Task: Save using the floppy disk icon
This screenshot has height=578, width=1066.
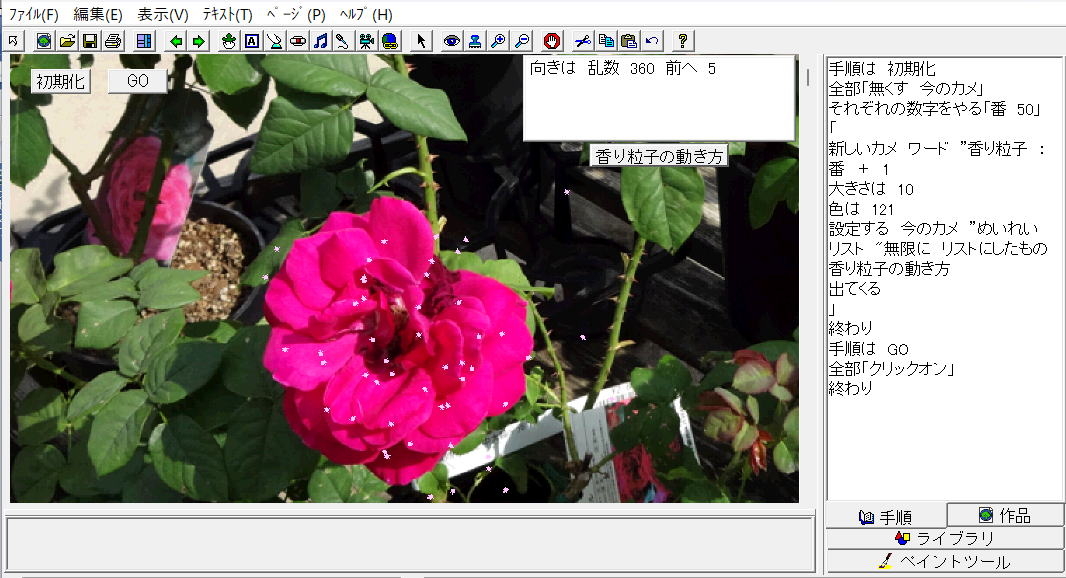Action: (x=89, y=41)
